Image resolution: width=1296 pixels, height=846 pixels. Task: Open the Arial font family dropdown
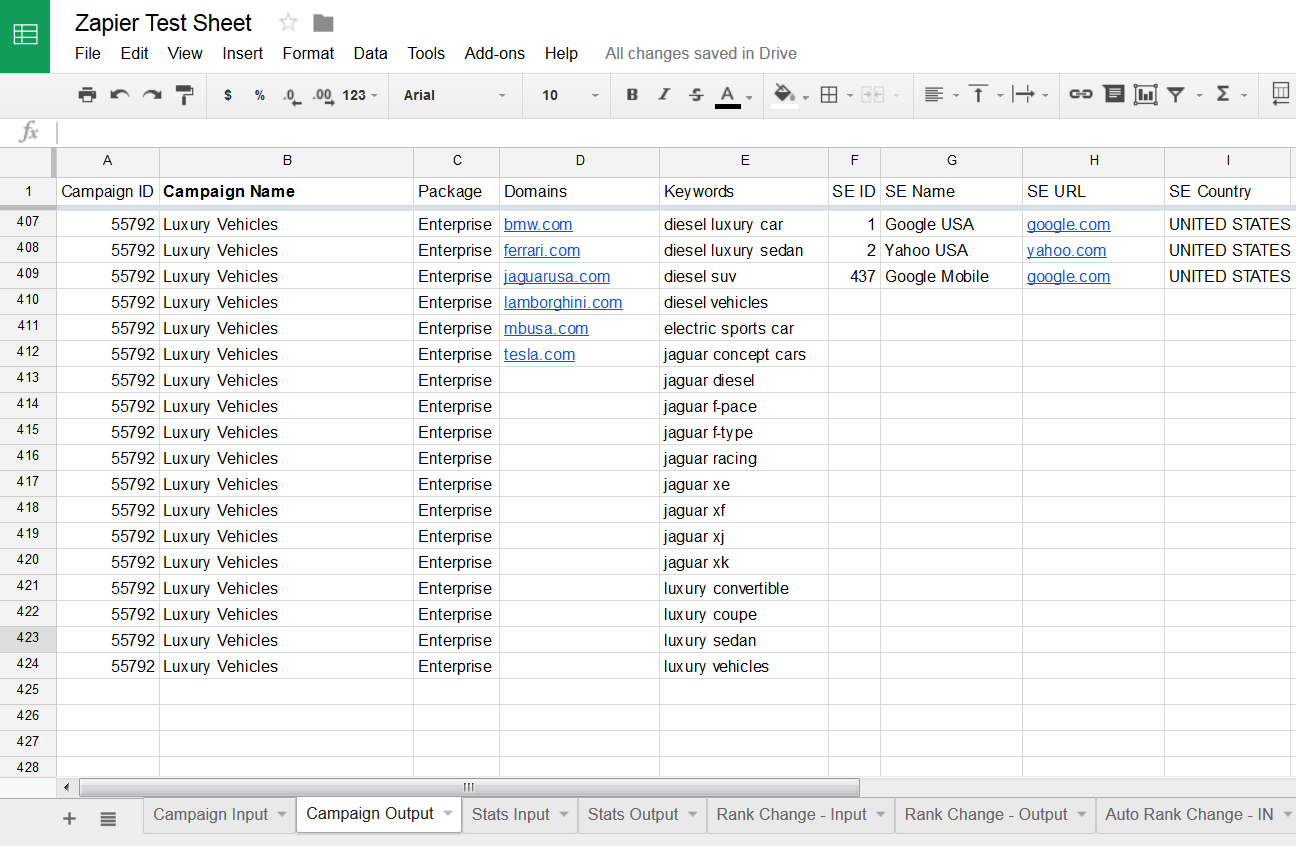[455, 95]
